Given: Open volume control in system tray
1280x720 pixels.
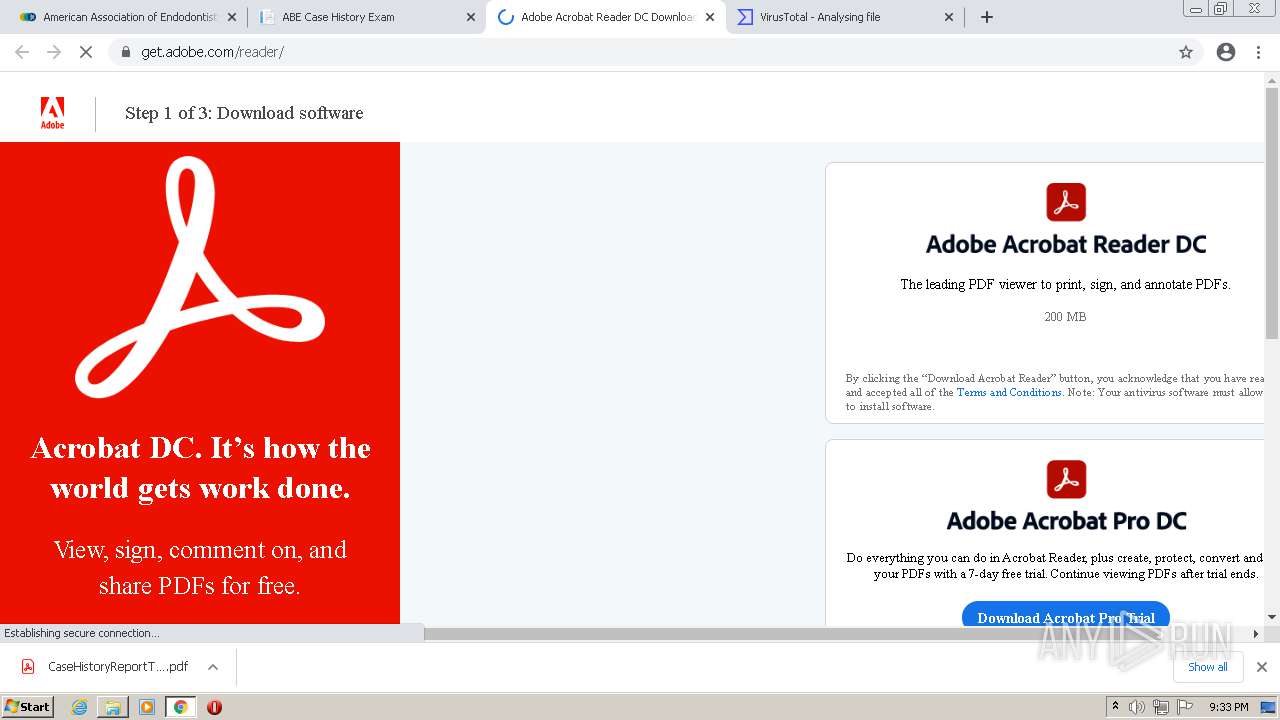Looking at the screenshot, I should [1137, 707].
